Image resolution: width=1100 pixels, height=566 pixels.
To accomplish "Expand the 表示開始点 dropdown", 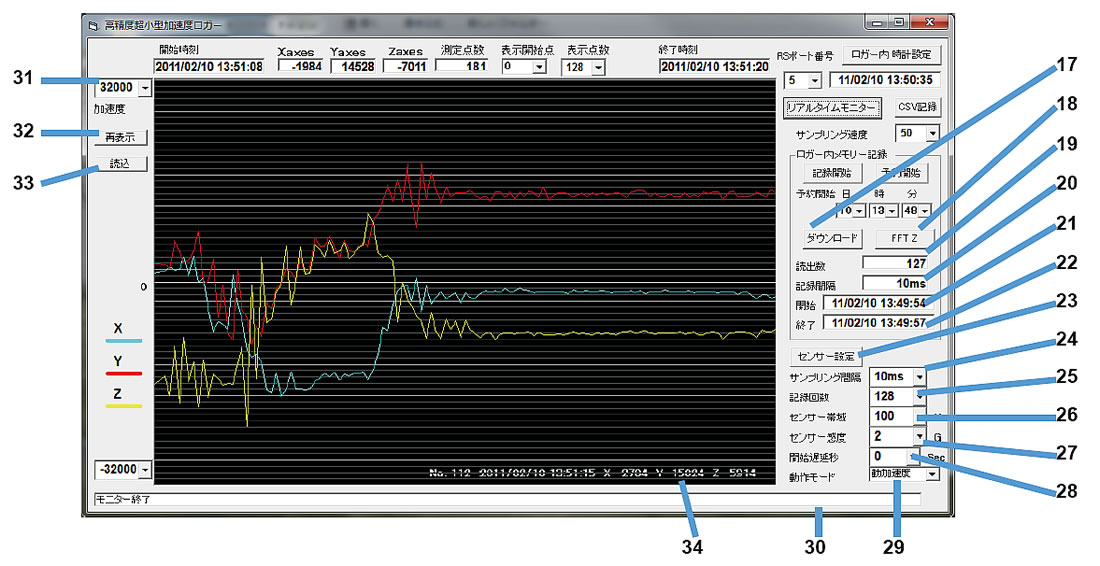I will [x=539, y=67].
